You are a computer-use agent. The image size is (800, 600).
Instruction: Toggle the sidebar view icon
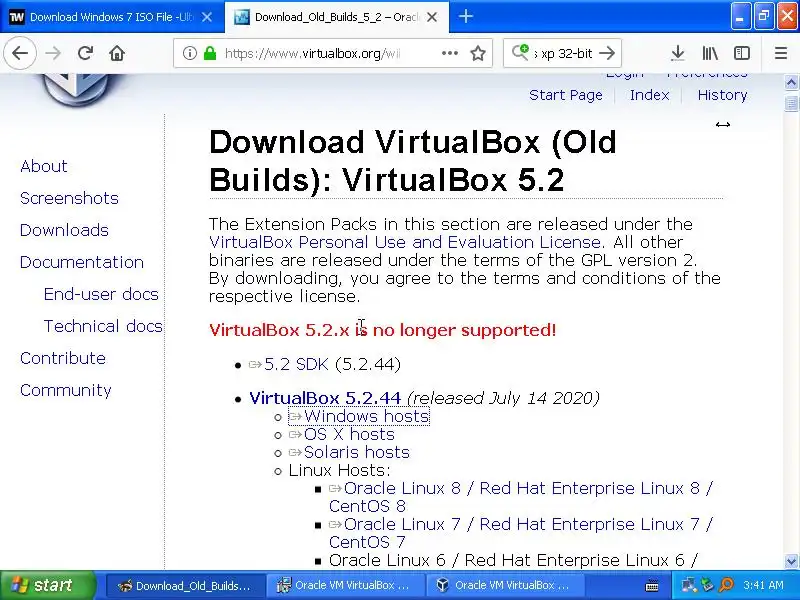click(742, 53)
